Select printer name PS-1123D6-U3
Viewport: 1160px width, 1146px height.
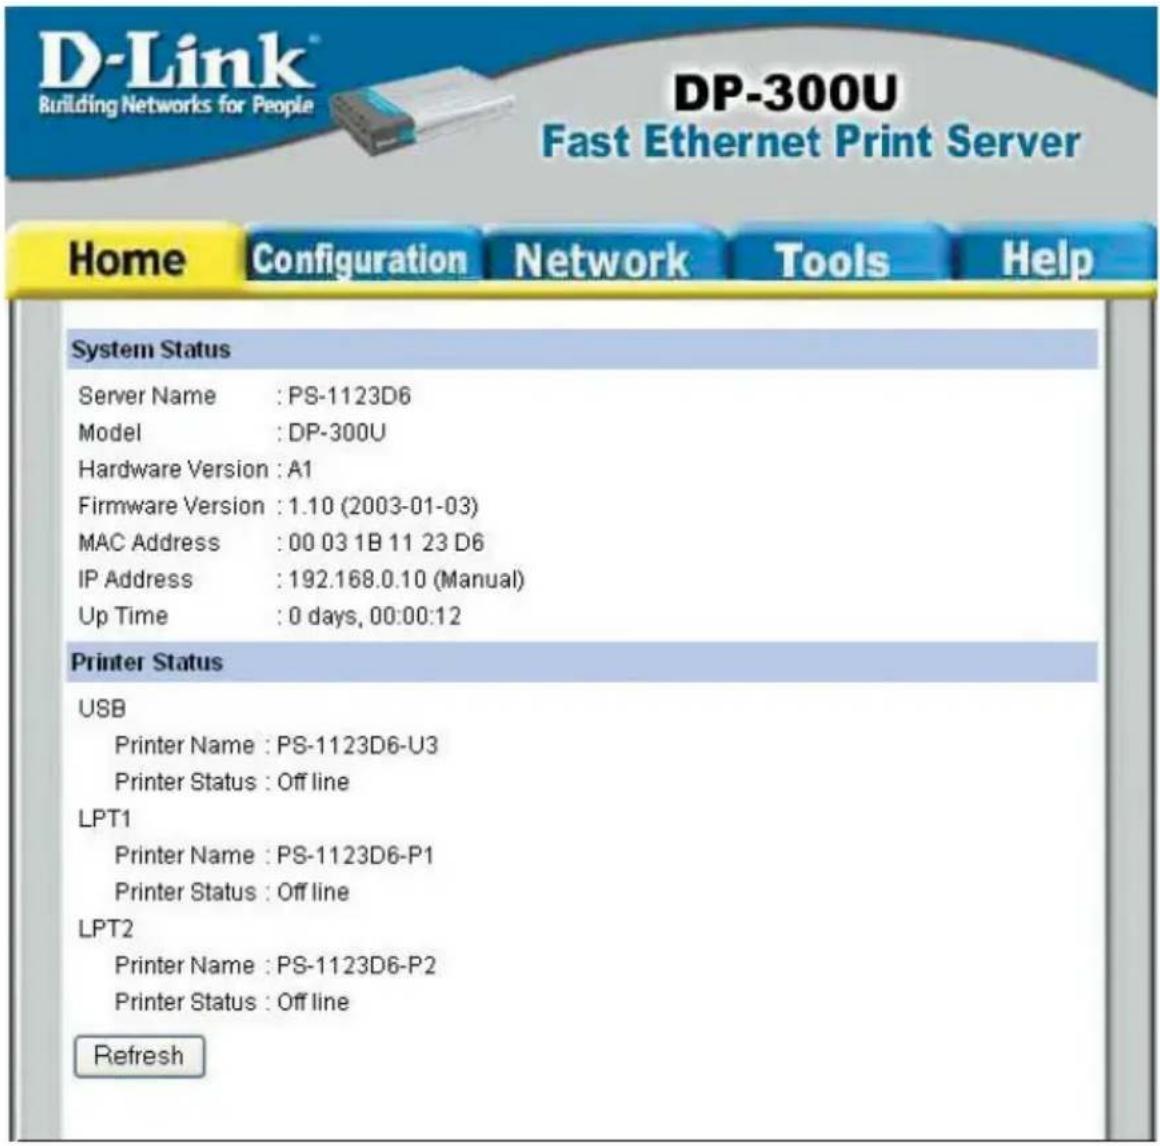(357, 745)
